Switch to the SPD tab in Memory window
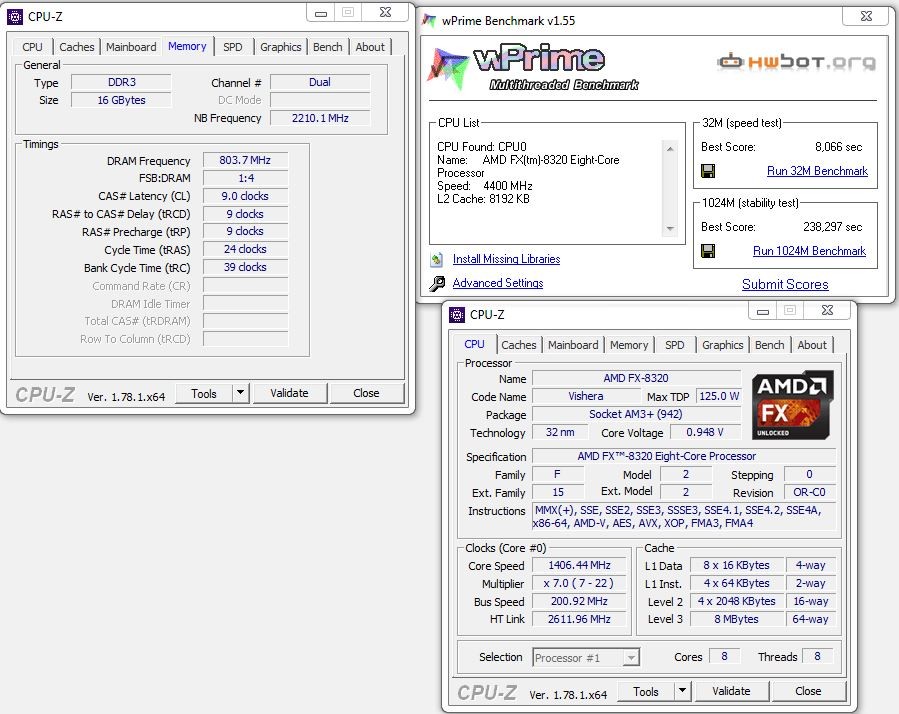This screenshot has height=714, width=899. click(232, 47)
